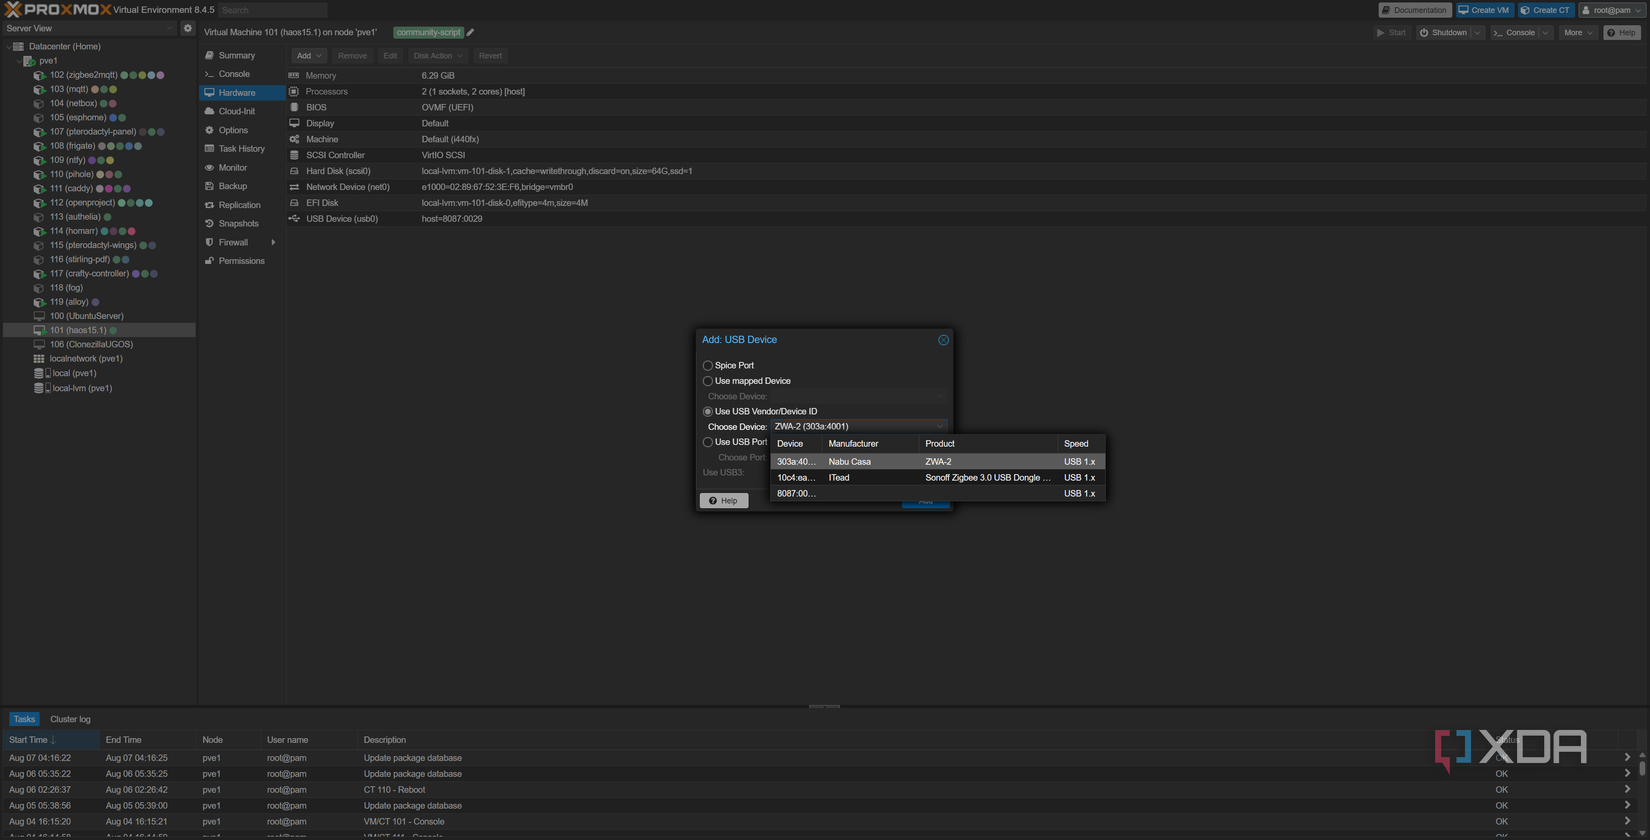Select Use mapped Device radio button
Viewport: 1650px width, 840px height.
point(708,381)
